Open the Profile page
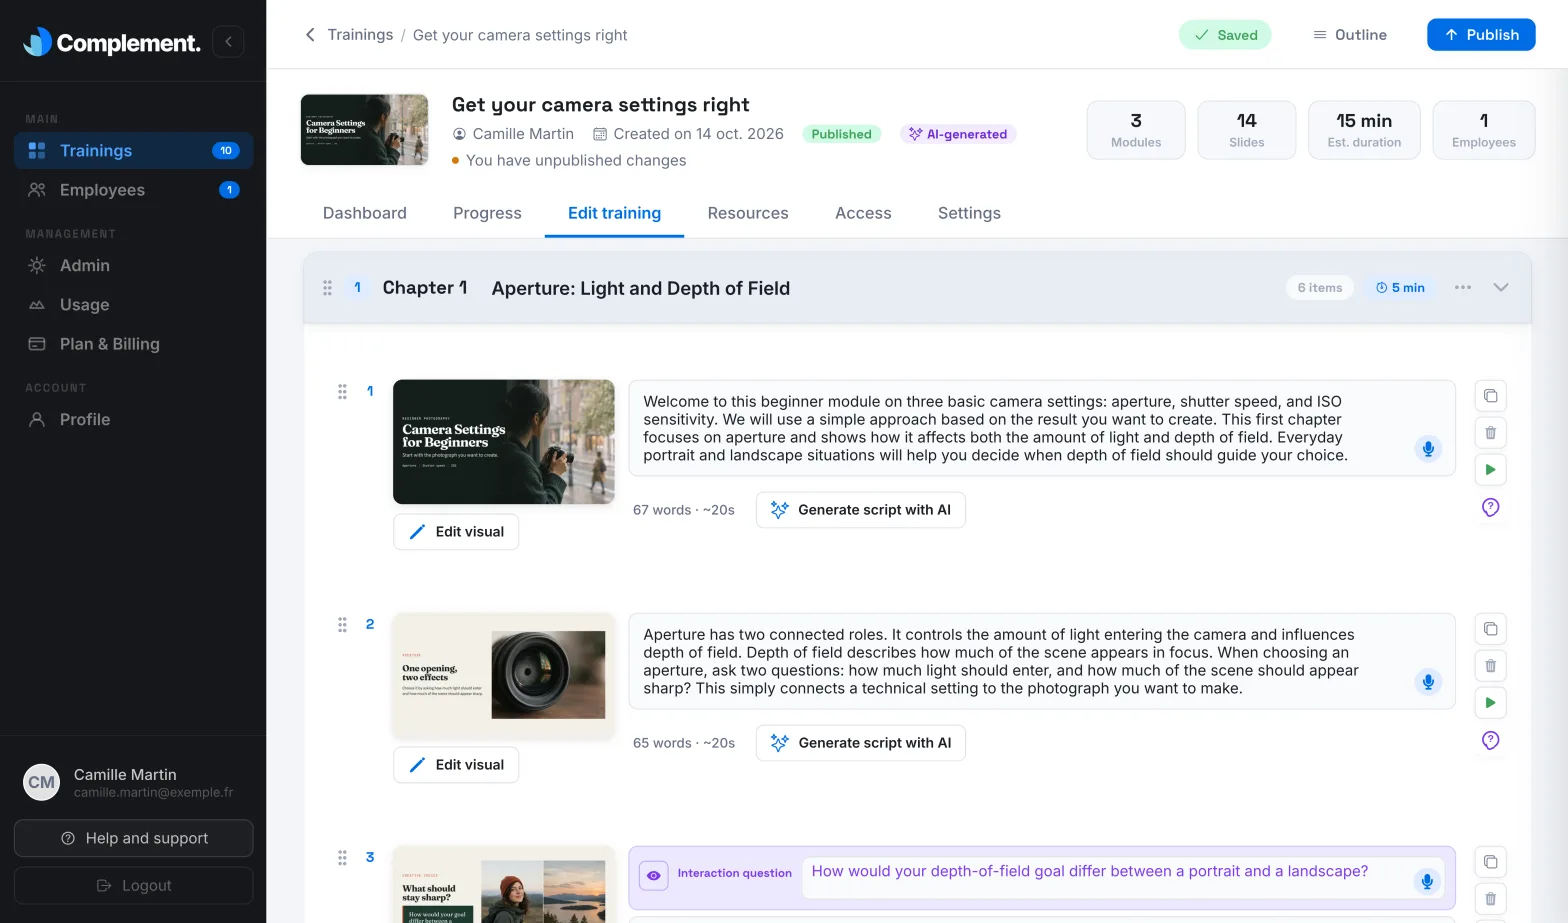This screenshot has width=1568, height=923. click(x=134, y=420)
